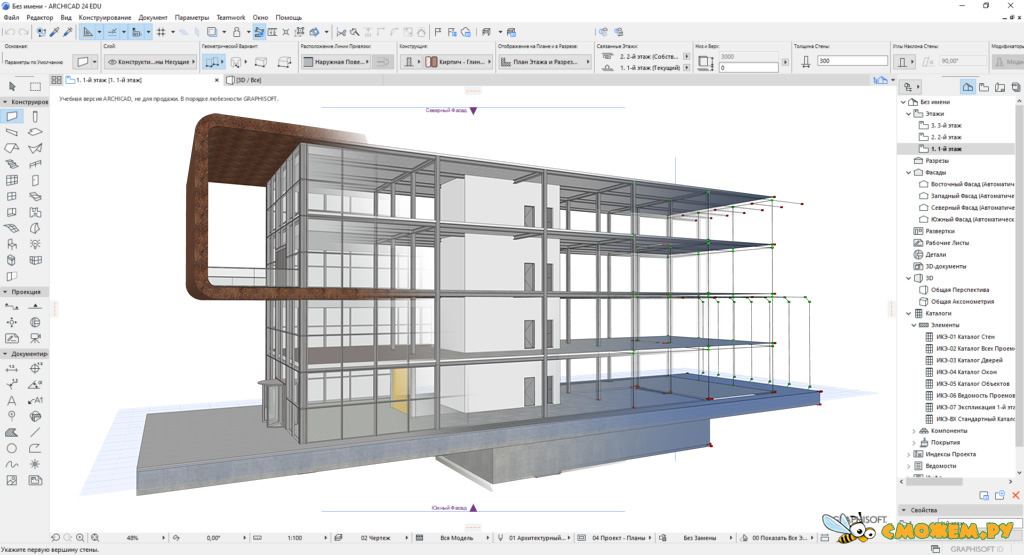The image size is (1024, 555).
Task: Open Северный Фасад in Navigator
Action: pyautogui.click(x=972, y=208)
